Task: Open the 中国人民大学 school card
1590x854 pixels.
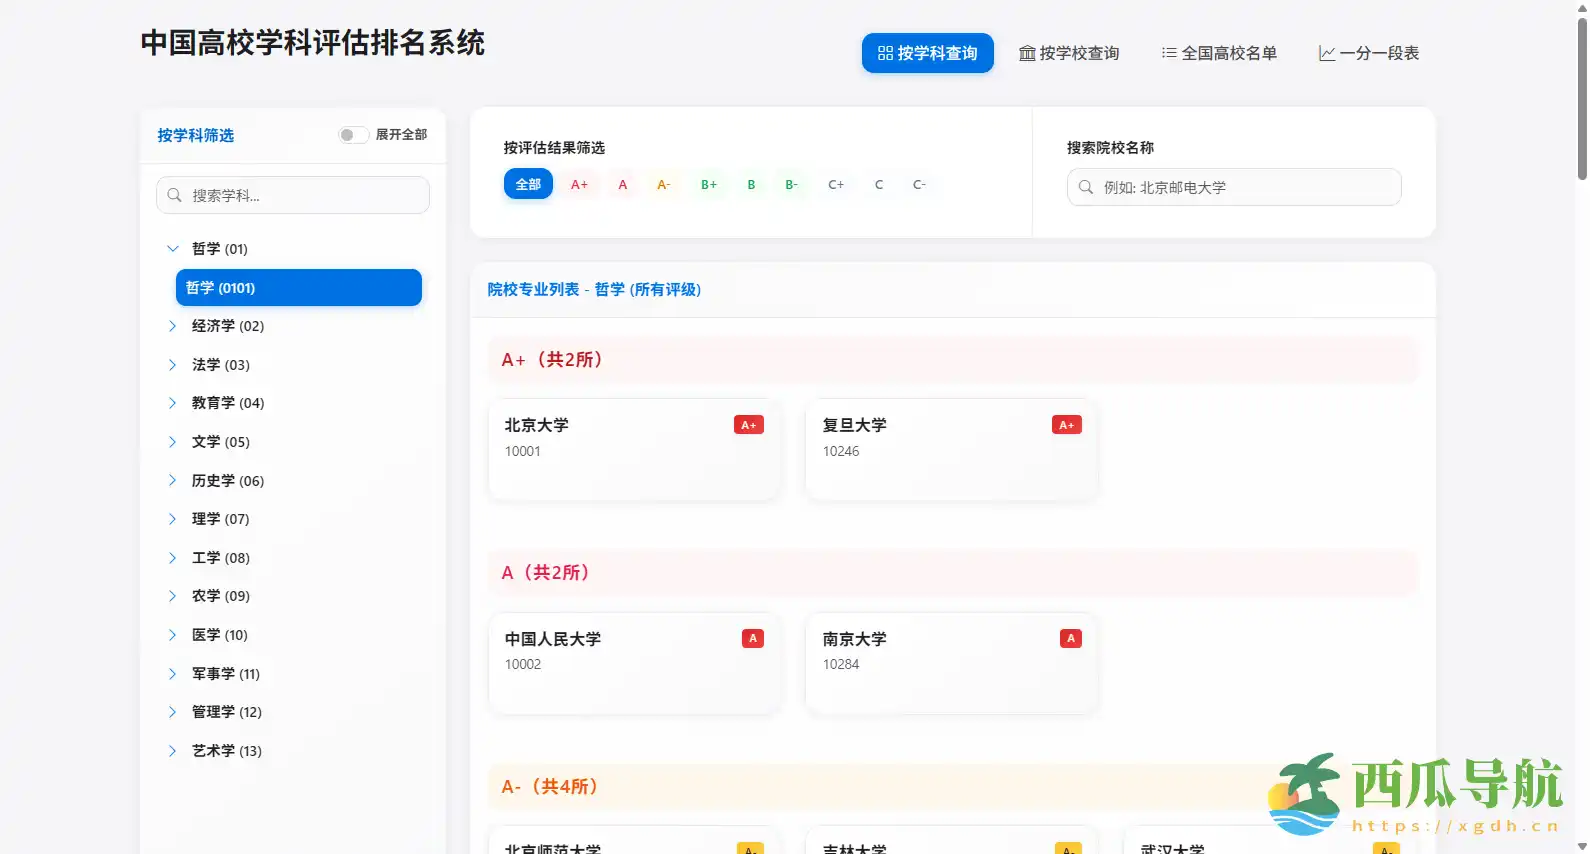Action: click(x=633, y=662)
